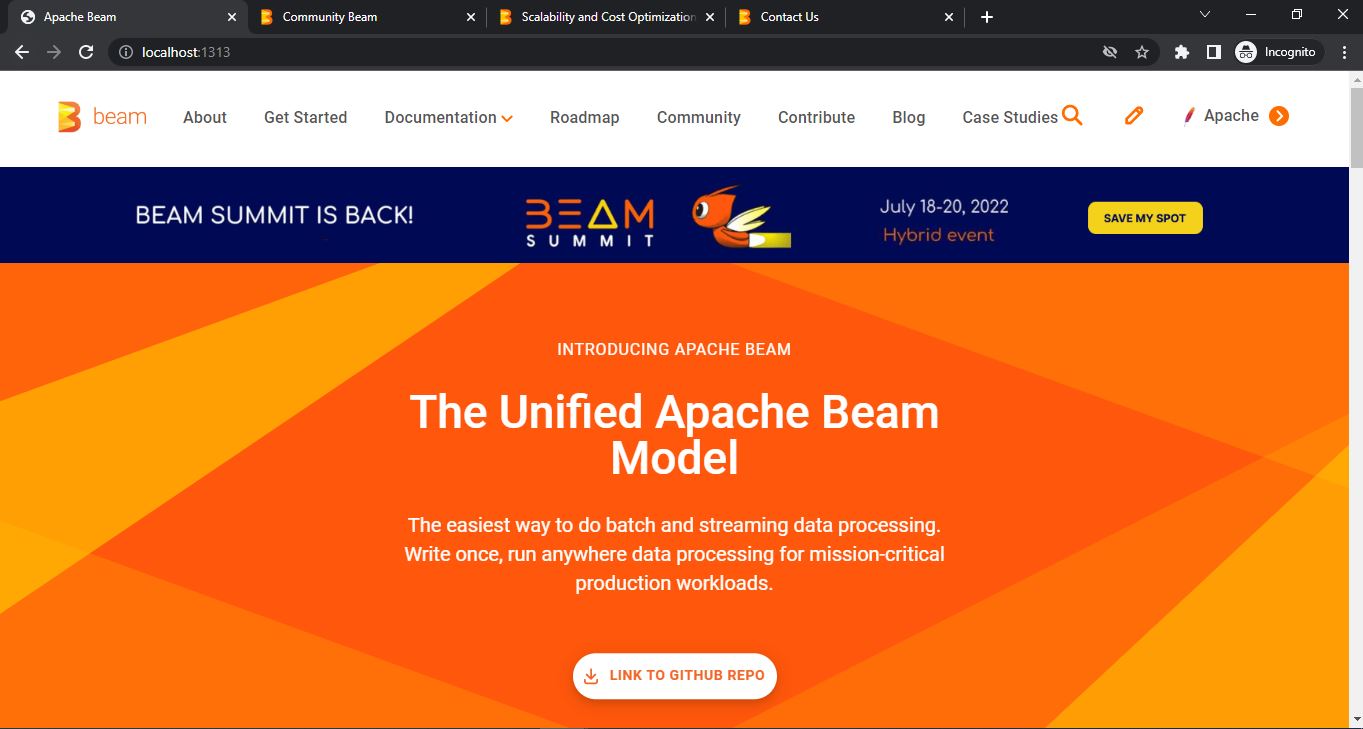Click download icon in GitHub button
1363x729 pixels.
pos(591,675)
